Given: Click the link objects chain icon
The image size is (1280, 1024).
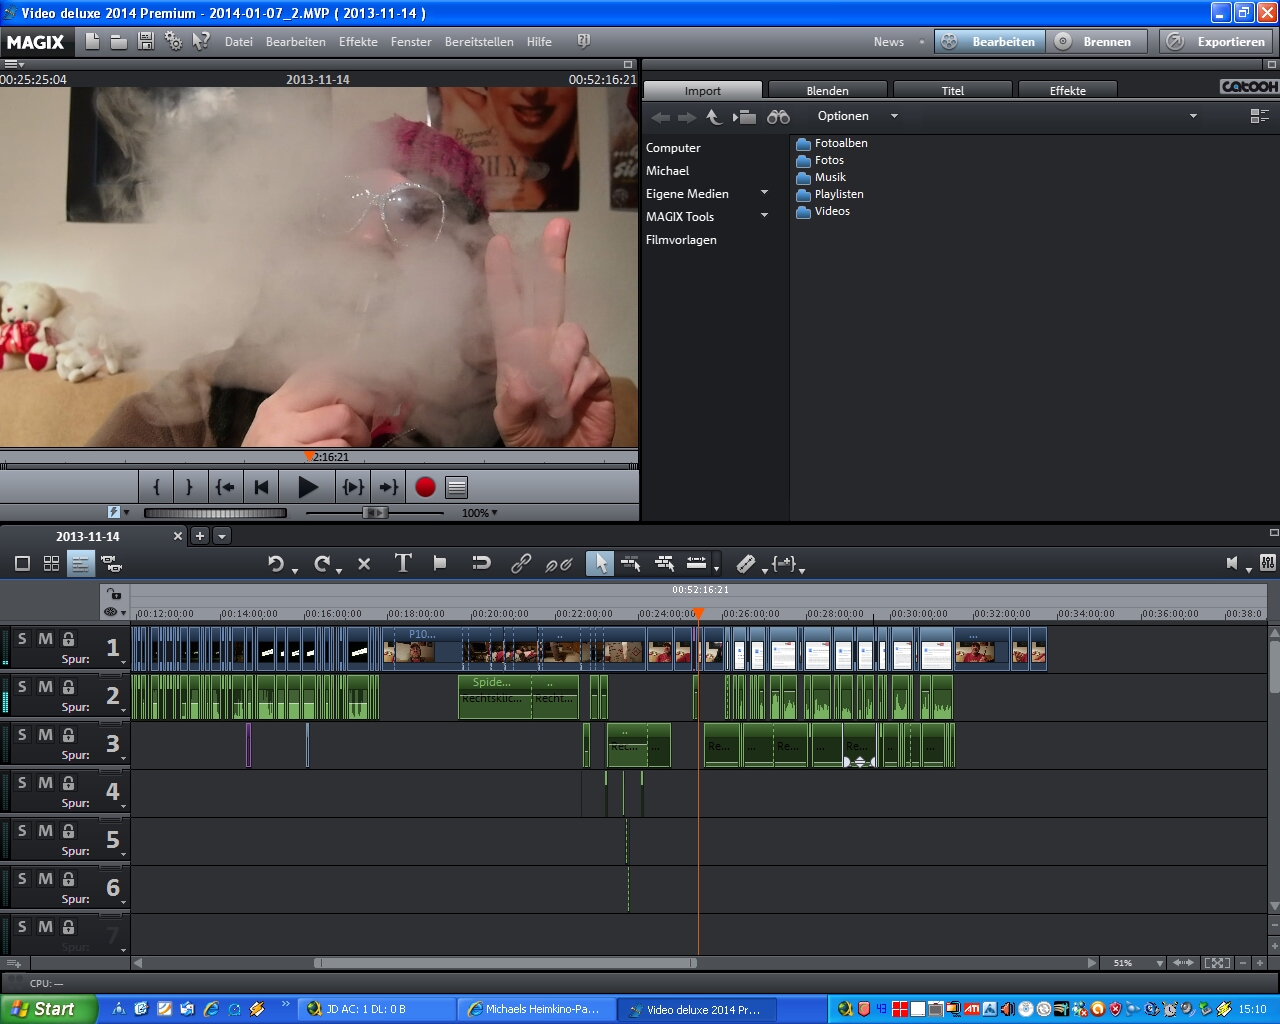Looking at the screenshot, I should (521, 564).
